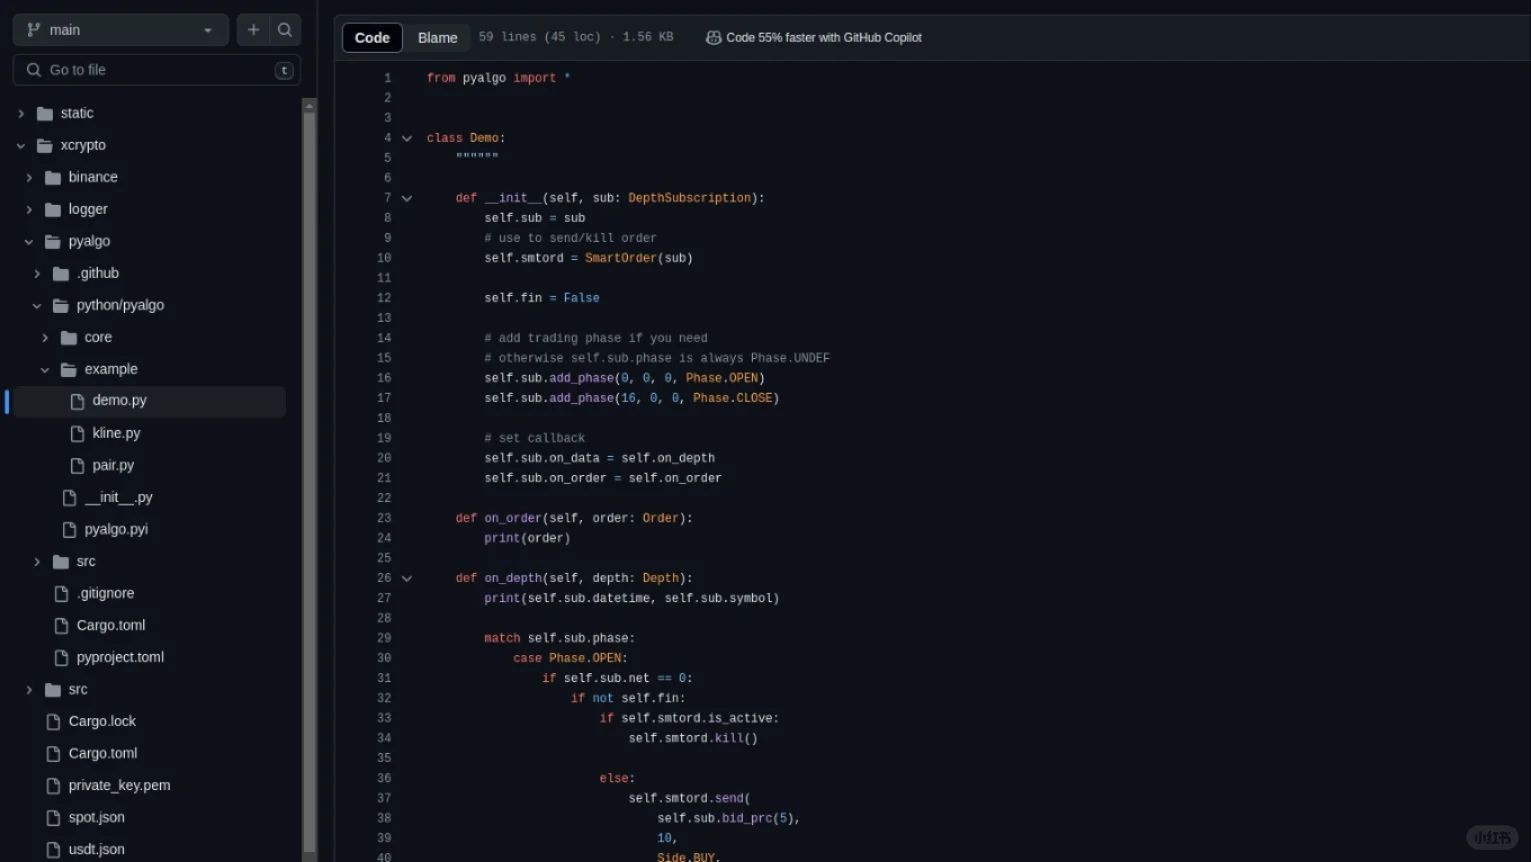This screenshot has height=862, width=1531.
Task: Open __init__.py in the file tree
Action: click(x=119, y=497)
